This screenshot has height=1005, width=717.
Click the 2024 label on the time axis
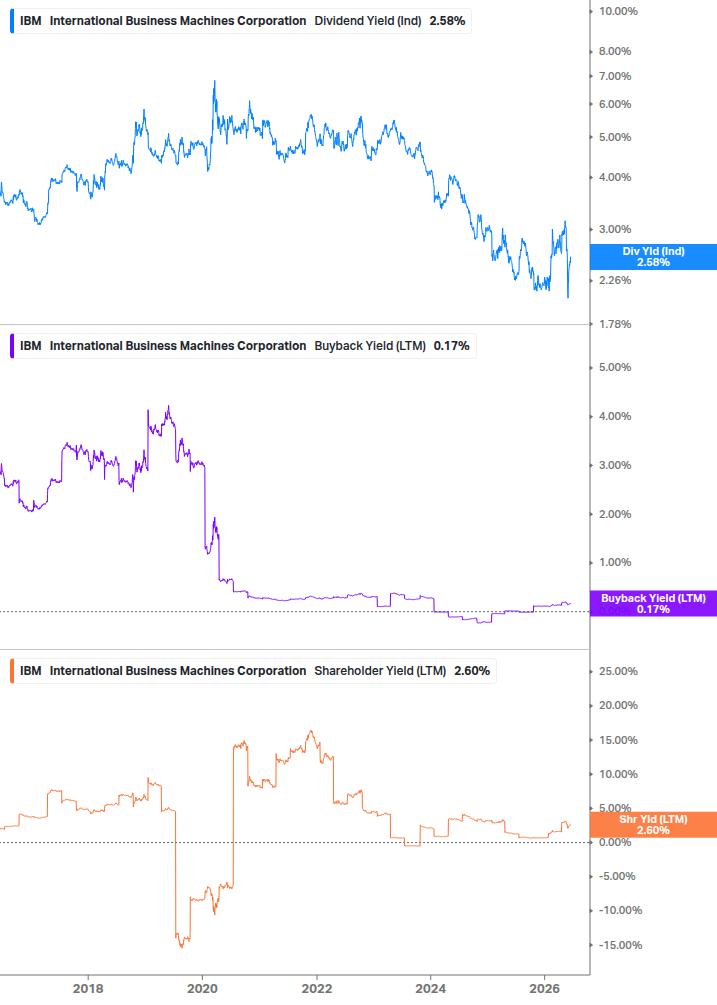(x=431, y=989)
